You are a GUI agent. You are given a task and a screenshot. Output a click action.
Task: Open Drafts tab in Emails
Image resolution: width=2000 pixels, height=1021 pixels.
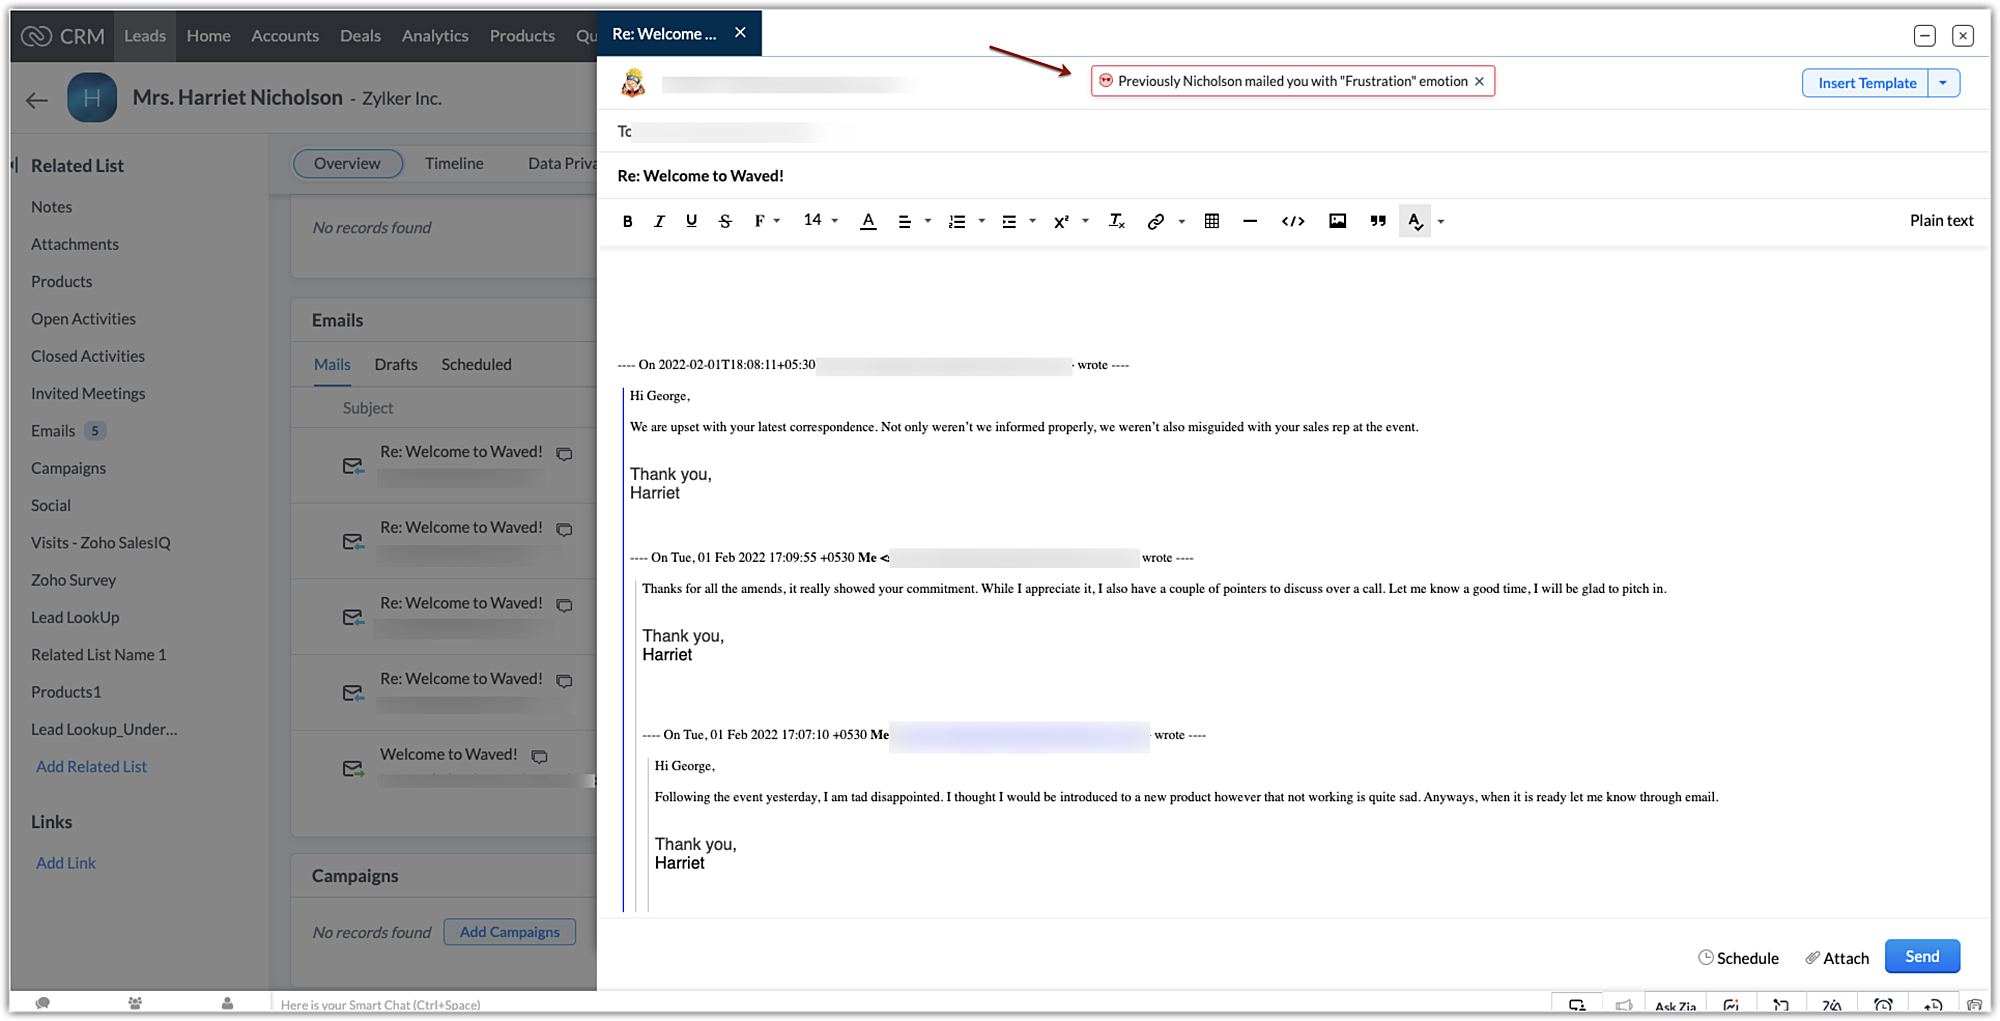[x=396, y=364]
